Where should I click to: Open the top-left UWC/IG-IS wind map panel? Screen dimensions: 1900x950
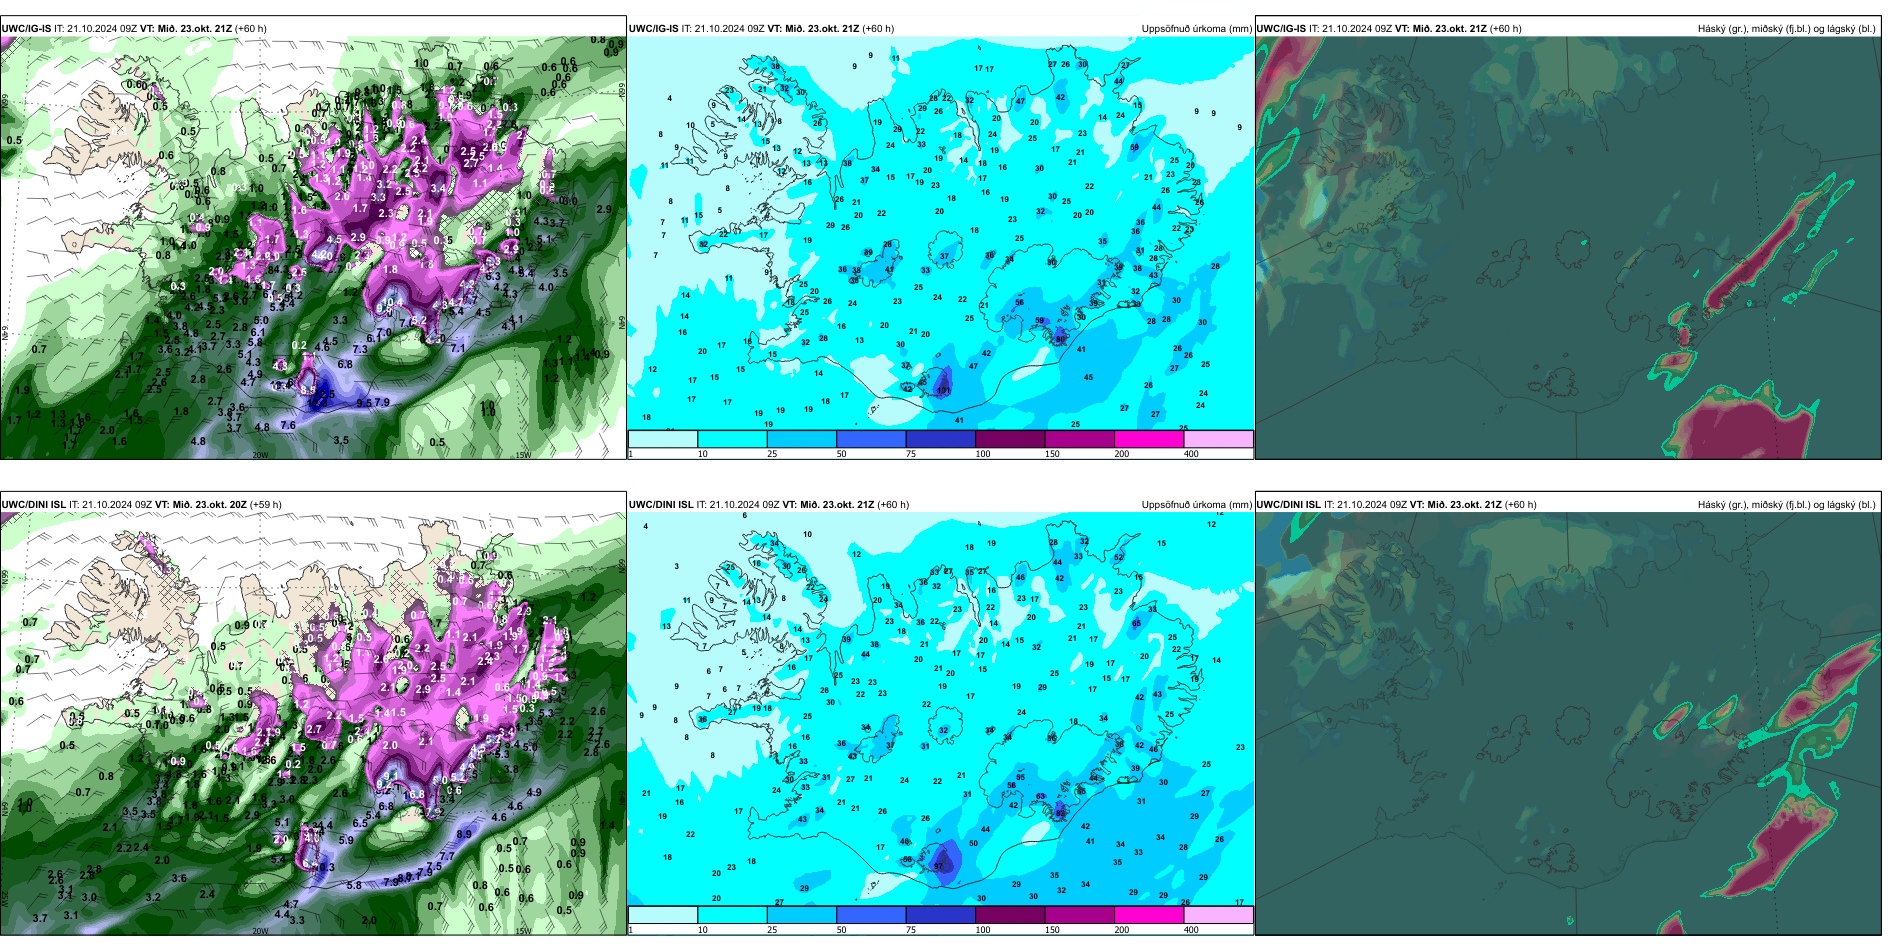pos(313,248)
